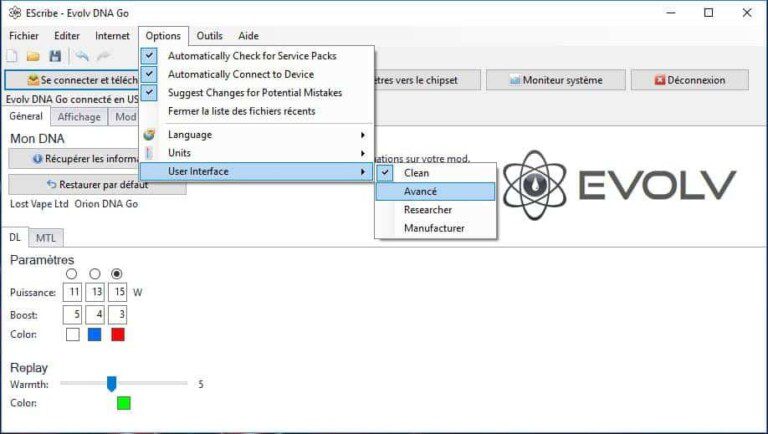Close the open Options menu
Viewport: 768px width, 434px height.
point(163,36)
